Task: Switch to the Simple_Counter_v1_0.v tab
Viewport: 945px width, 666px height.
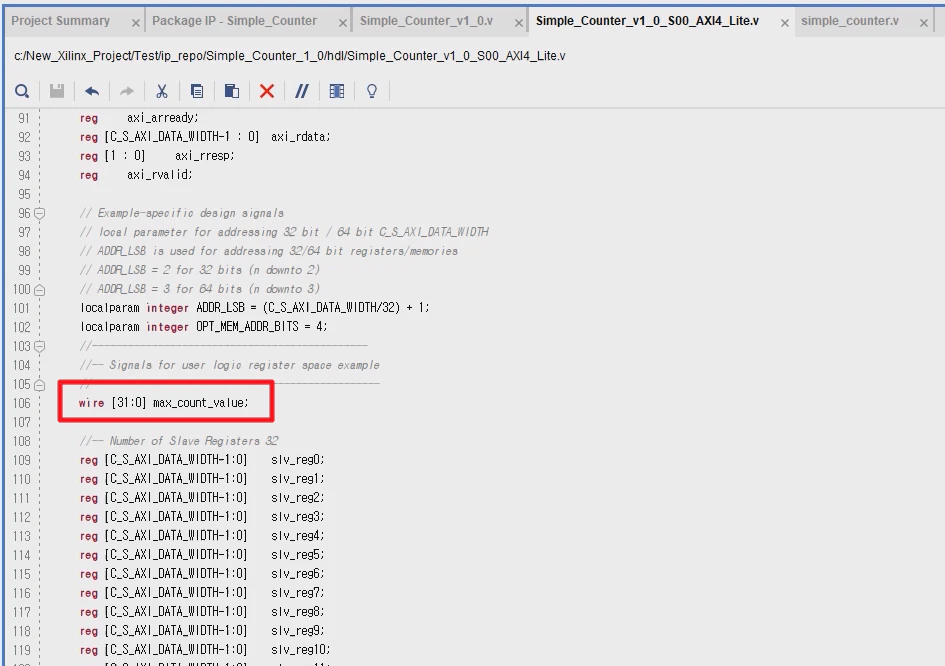Action: [426, 21]
